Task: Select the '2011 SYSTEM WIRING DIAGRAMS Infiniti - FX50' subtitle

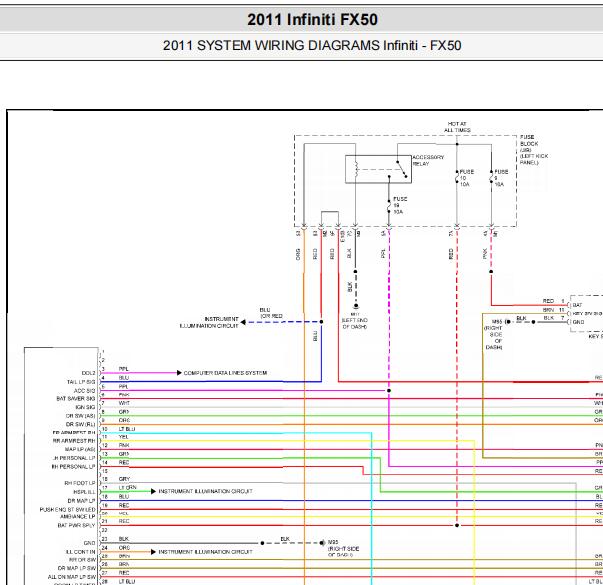Action: point(312,45)
